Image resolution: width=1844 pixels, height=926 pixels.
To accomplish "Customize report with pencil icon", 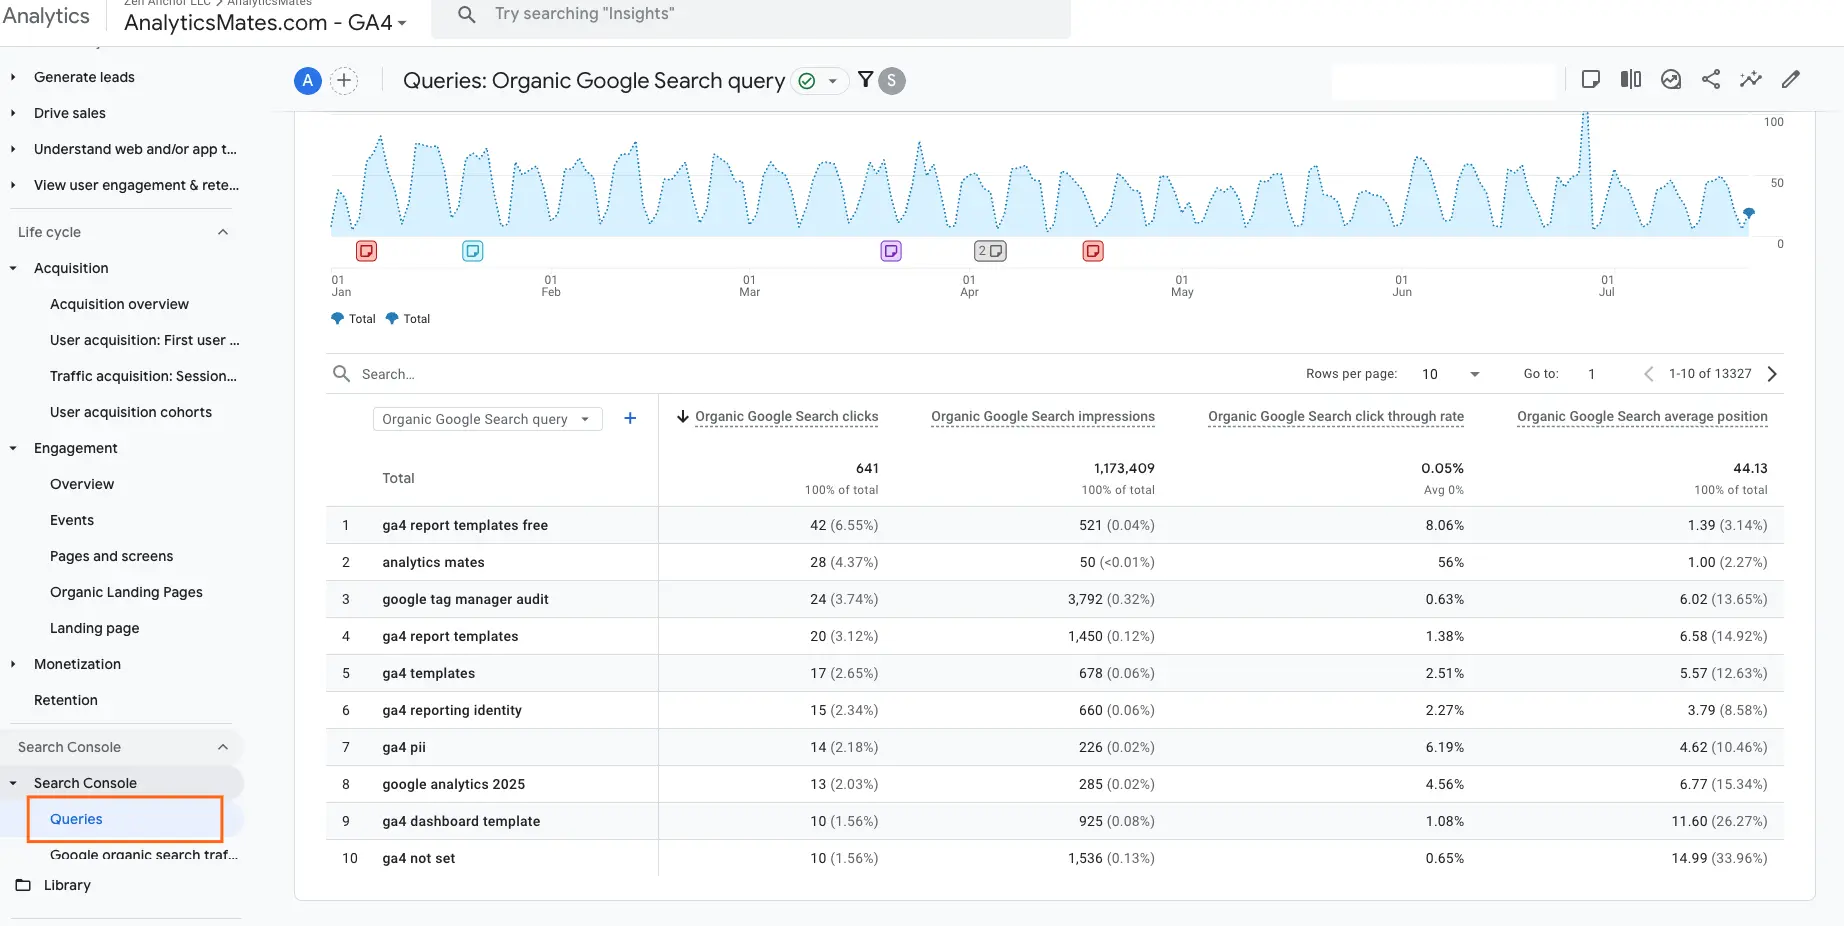I will point(1791,79).
